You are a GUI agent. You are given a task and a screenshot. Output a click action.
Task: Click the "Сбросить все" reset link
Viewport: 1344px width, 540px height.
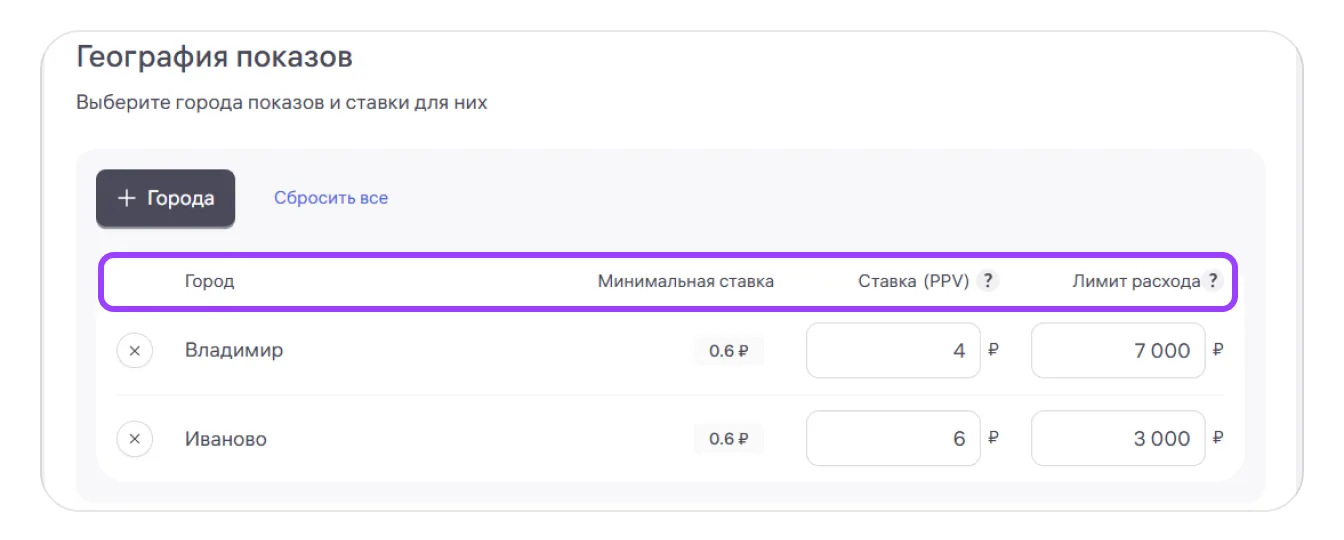coord(331,198)
